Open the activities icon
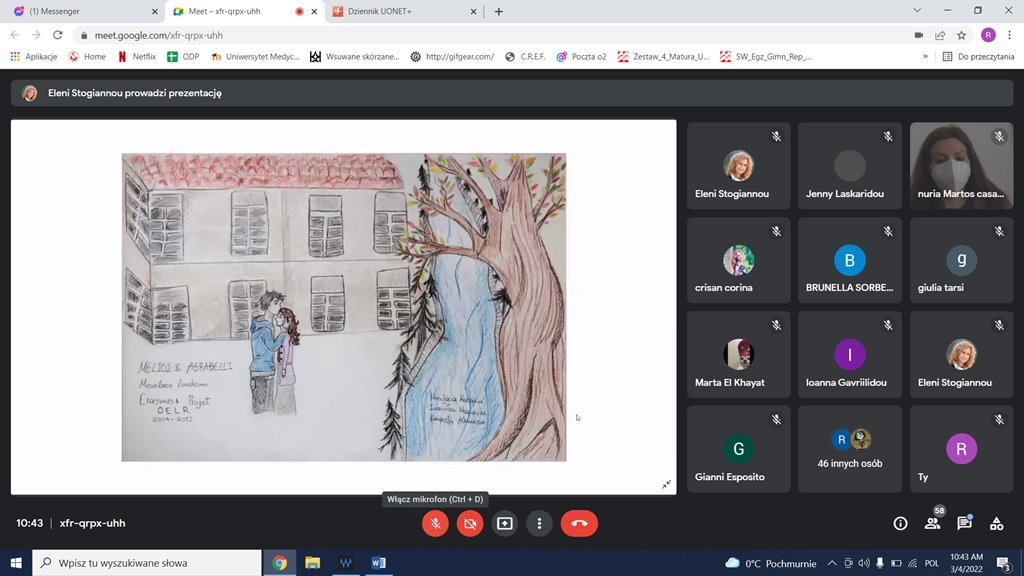The image size is (1024, 576). tap(997, 523)
